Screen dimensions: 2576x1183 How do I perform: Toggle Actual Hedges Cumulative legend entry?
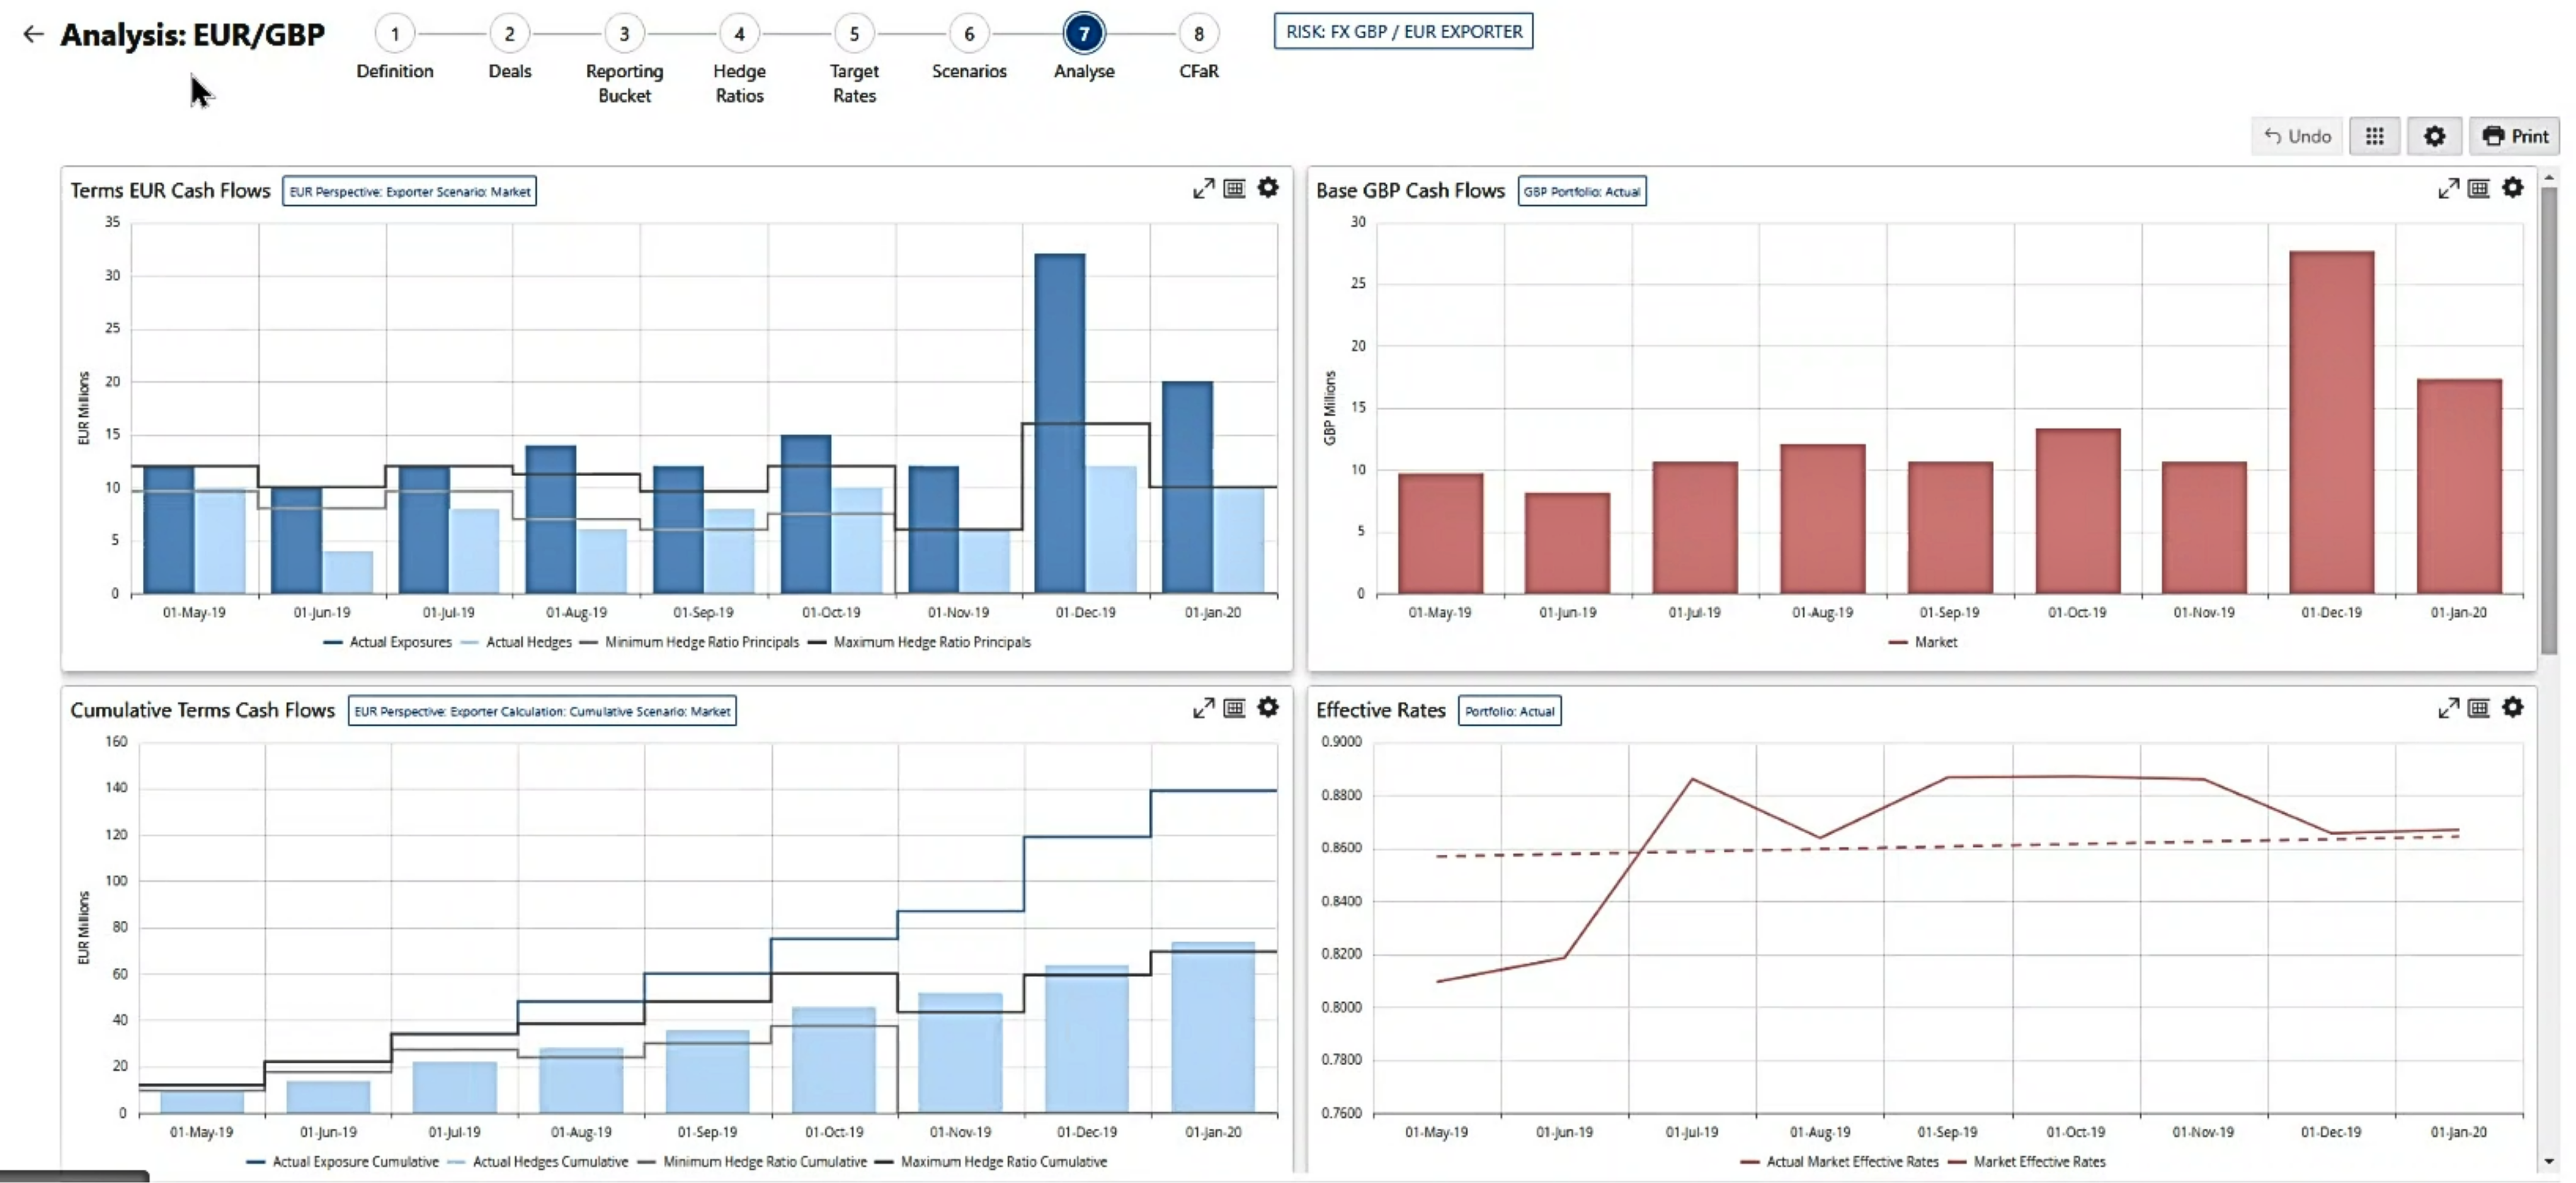pos(549,1162)
